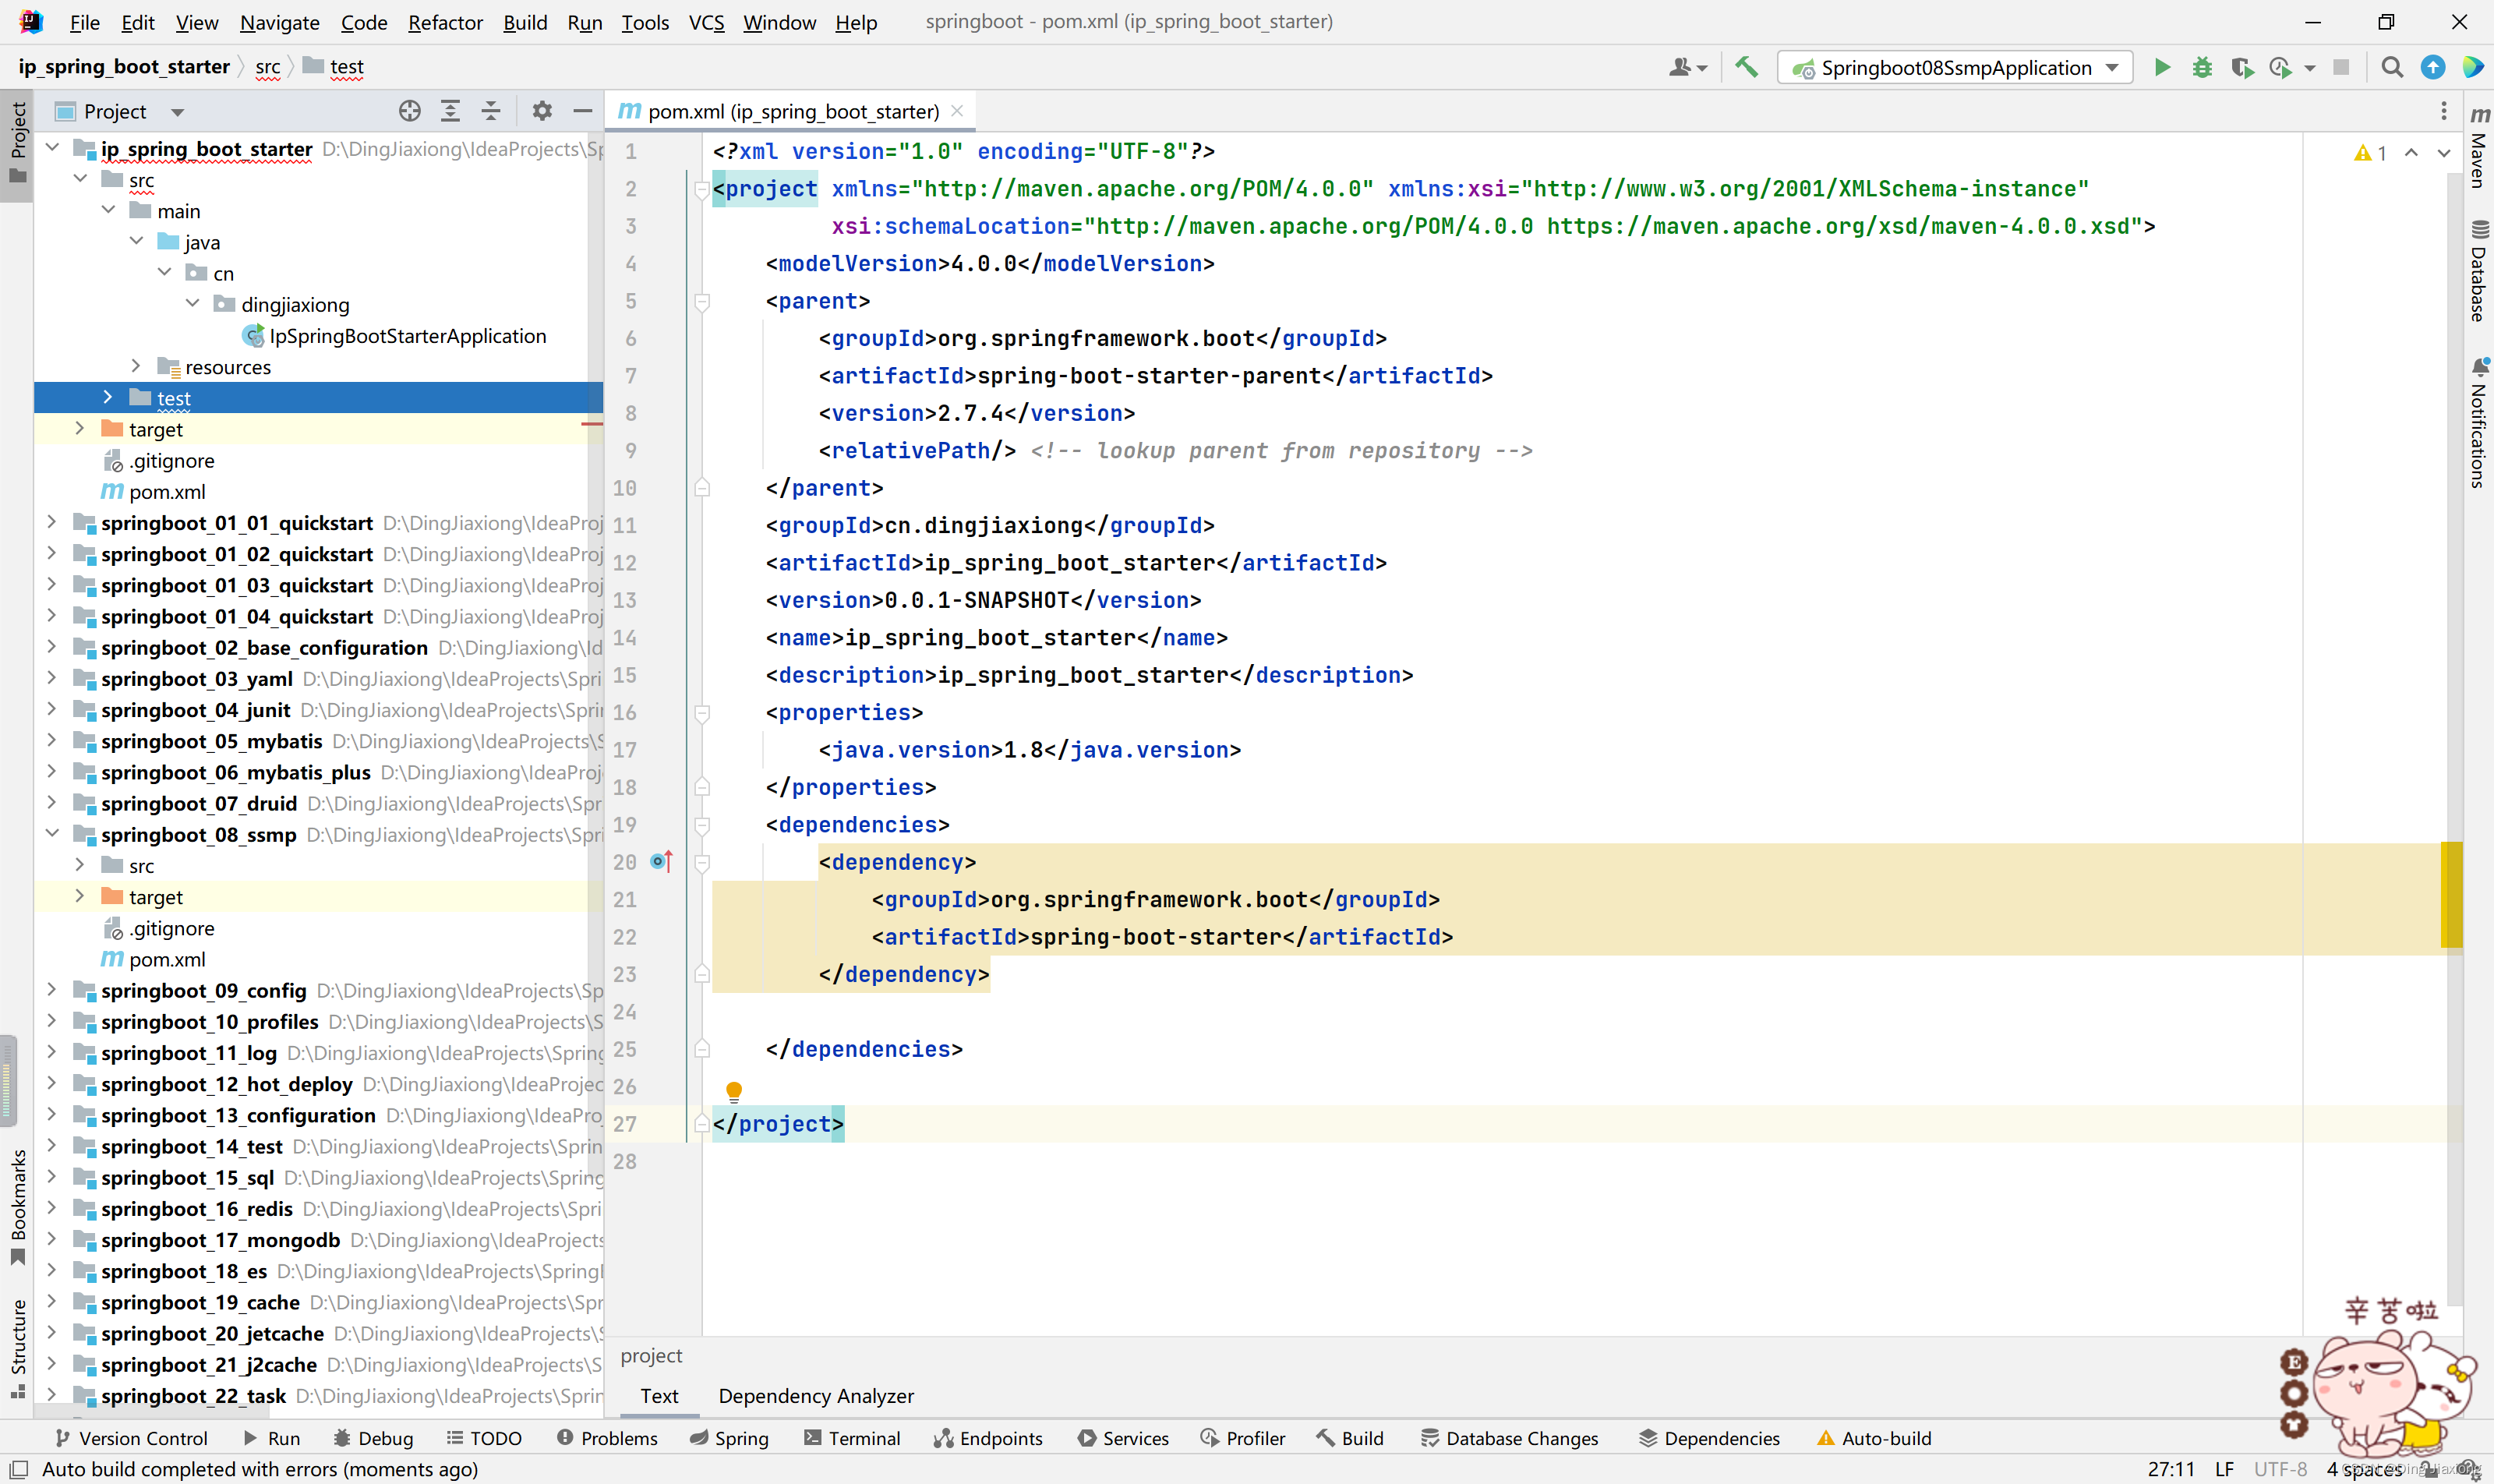Click the yellow warning stripe on editor scrollbar
Screen dimensions: 2494x1484
pos(2451,895)
